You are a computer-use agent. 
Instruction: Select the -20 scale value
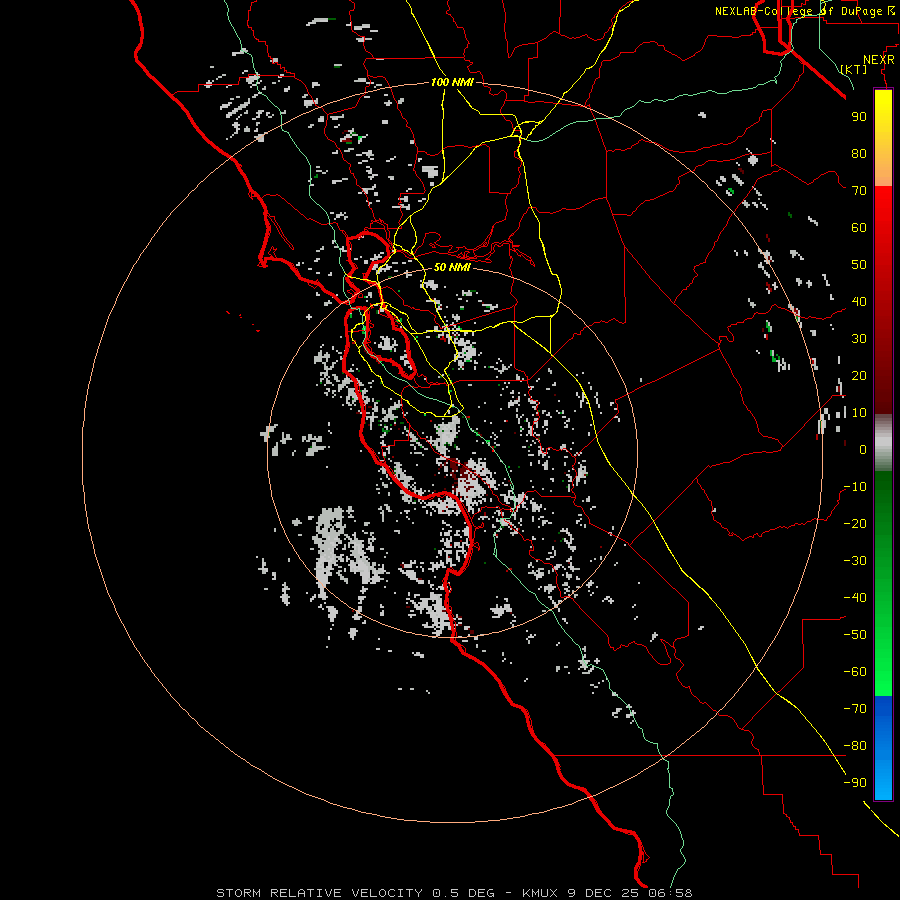855,523
